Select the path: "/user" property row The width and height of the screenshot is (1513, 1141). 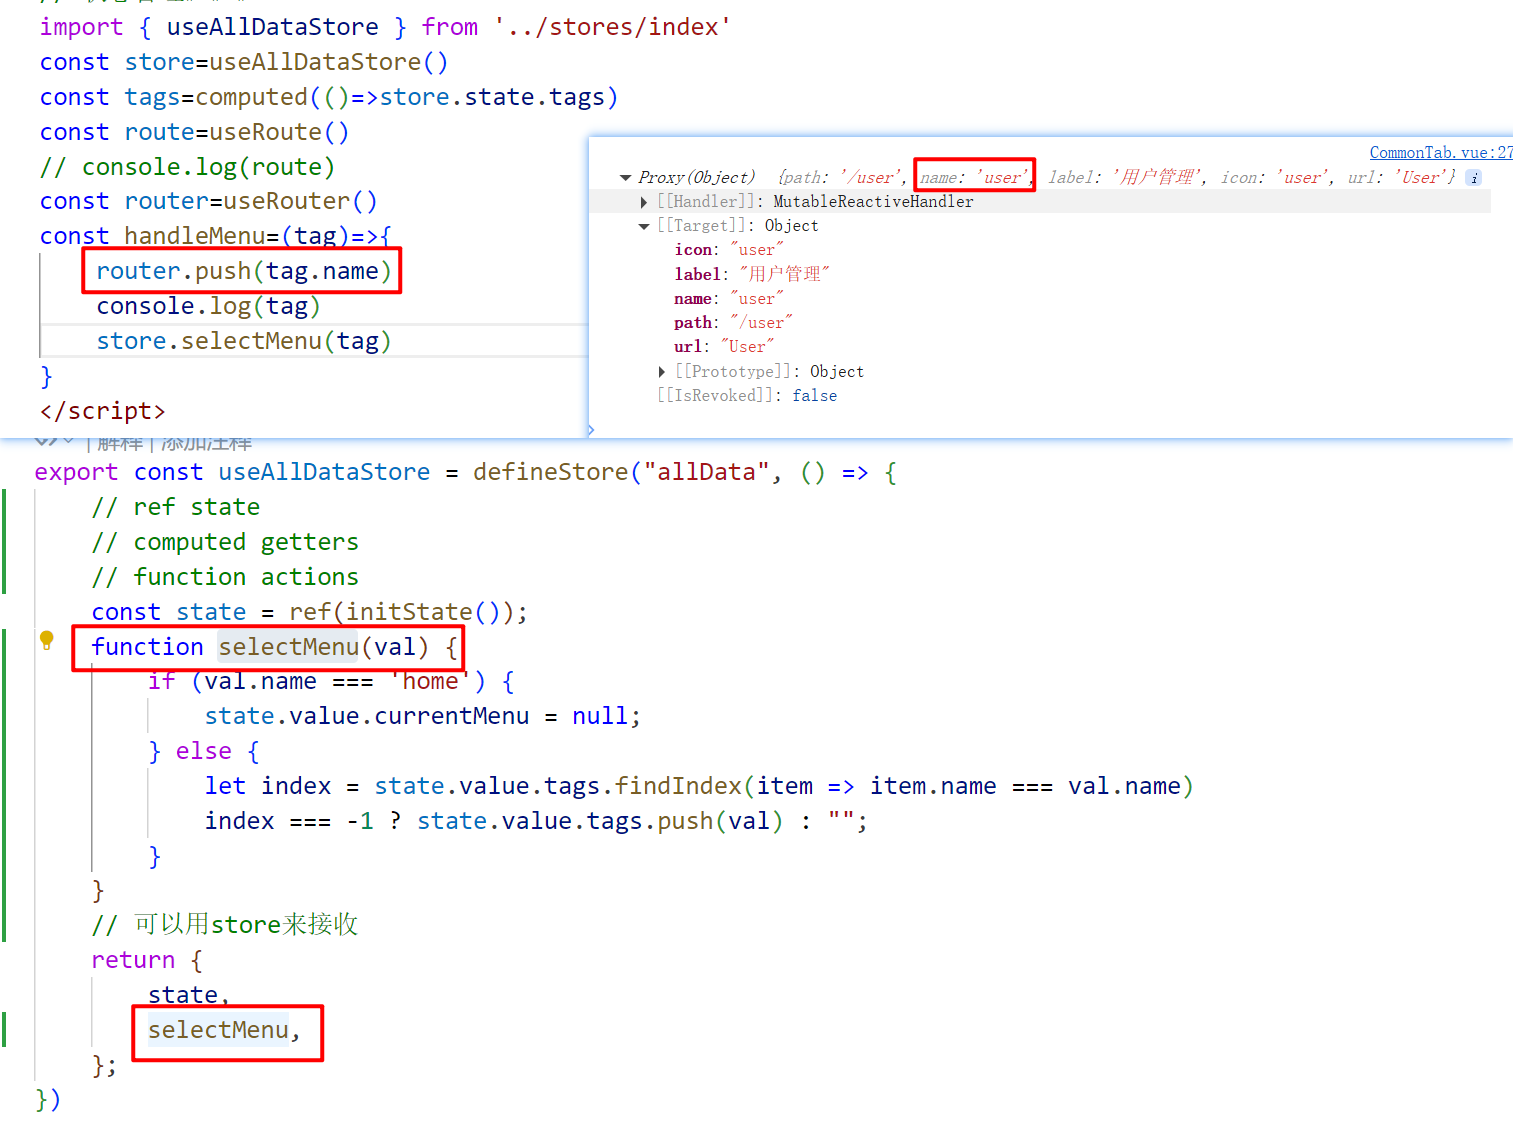pos(733,322)
